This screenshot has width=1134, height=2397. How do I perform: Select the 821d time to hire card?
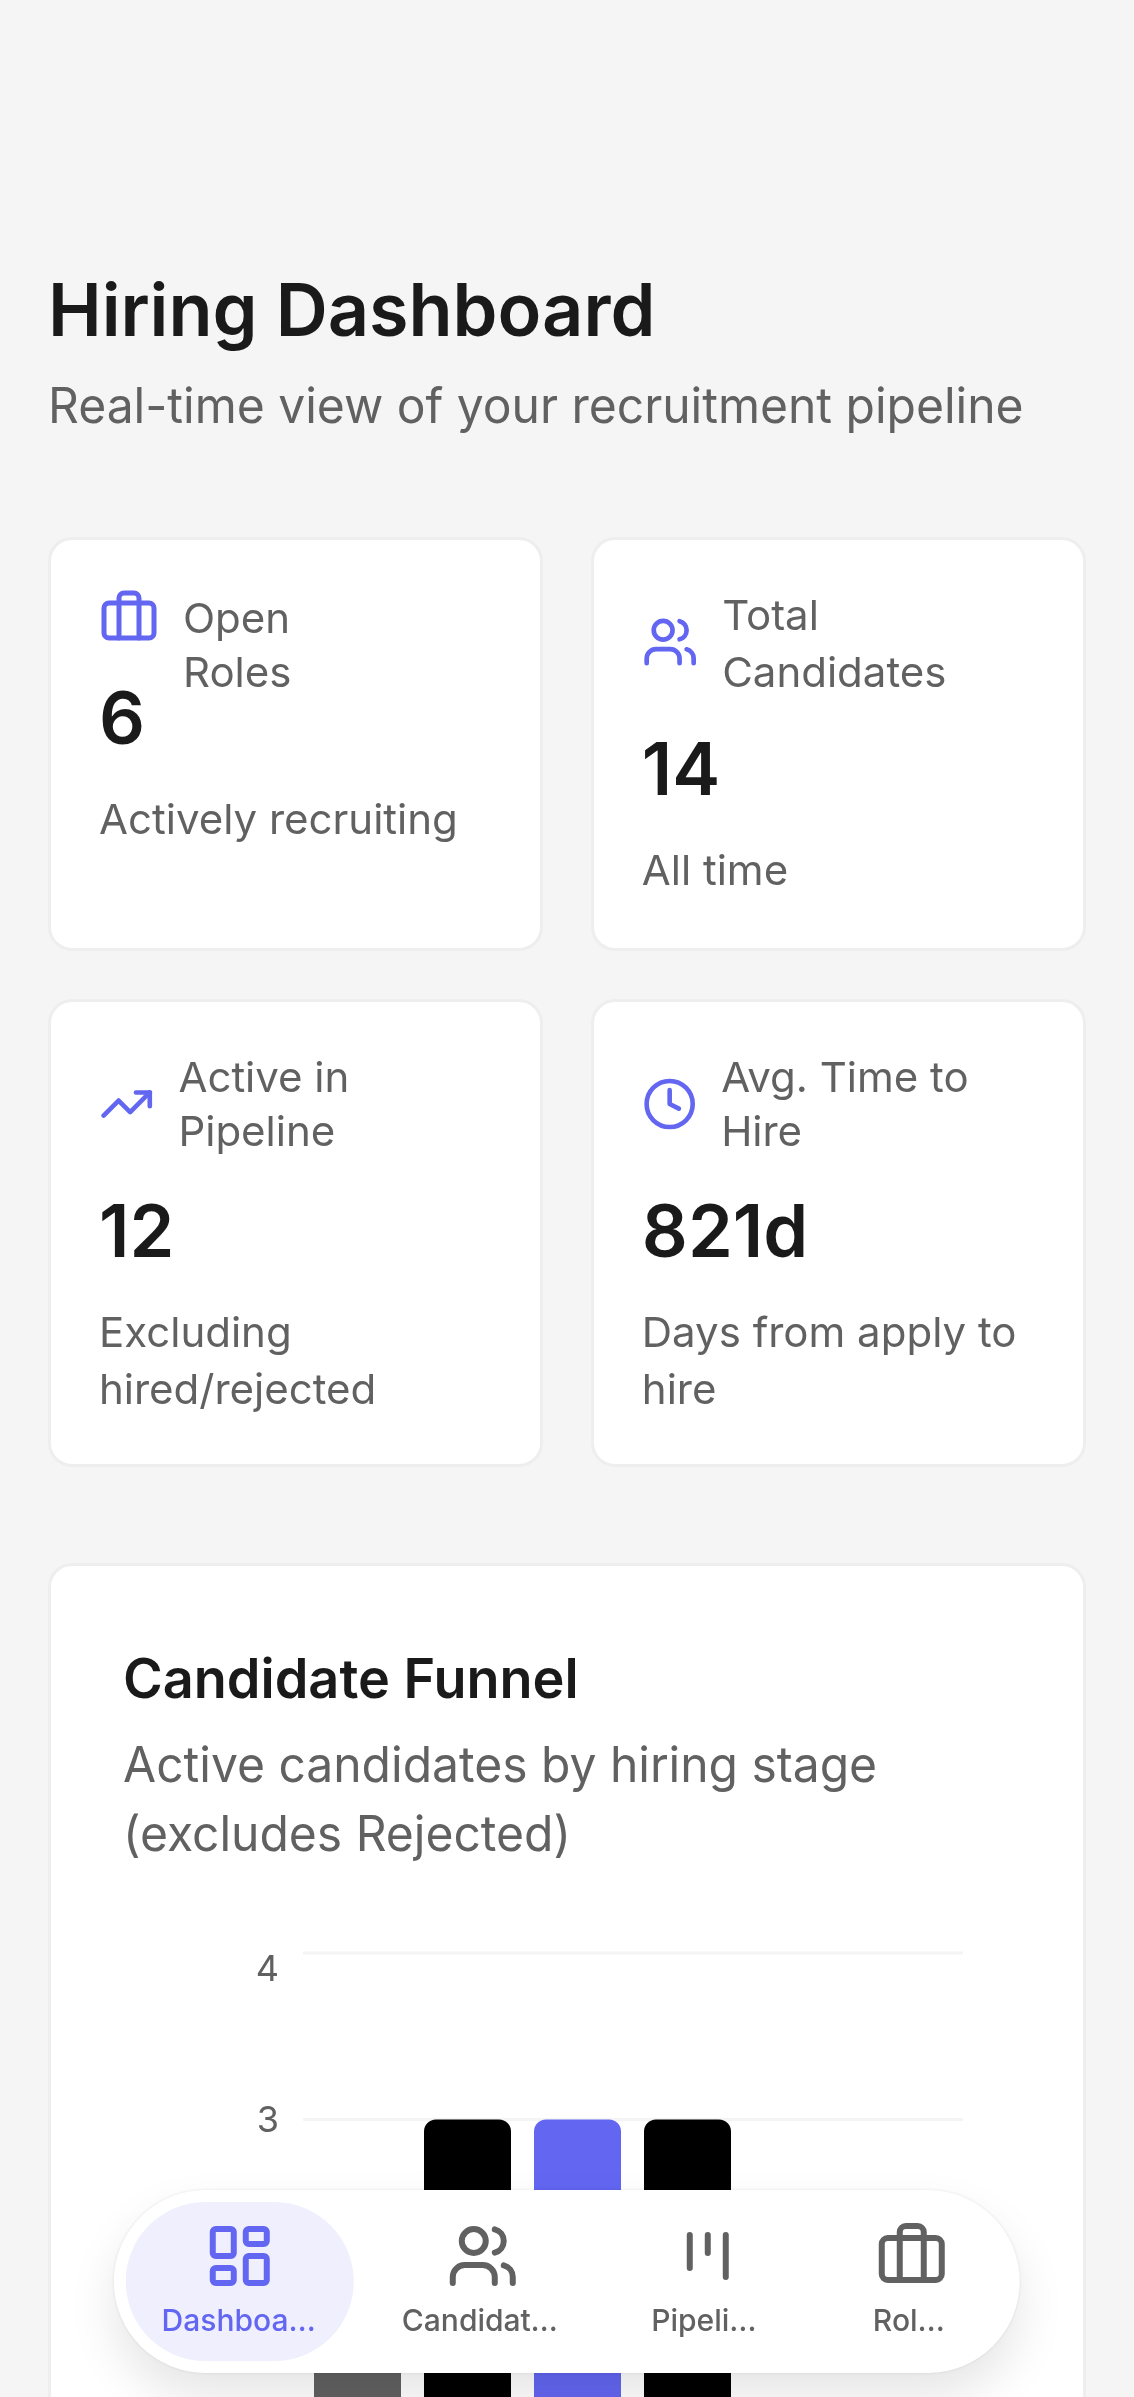click(x=838, y=1233)
